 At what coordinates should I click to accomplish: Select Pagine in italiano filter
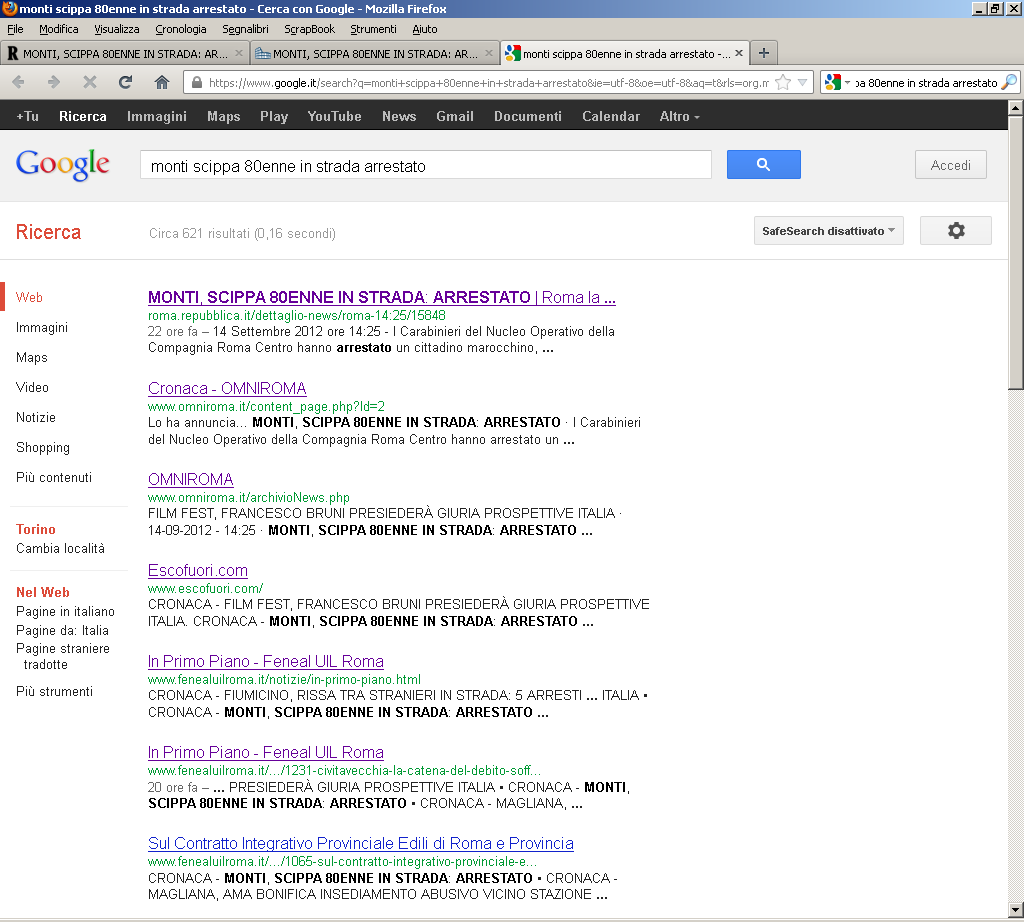pyautogui.click(x=65, y=611)
